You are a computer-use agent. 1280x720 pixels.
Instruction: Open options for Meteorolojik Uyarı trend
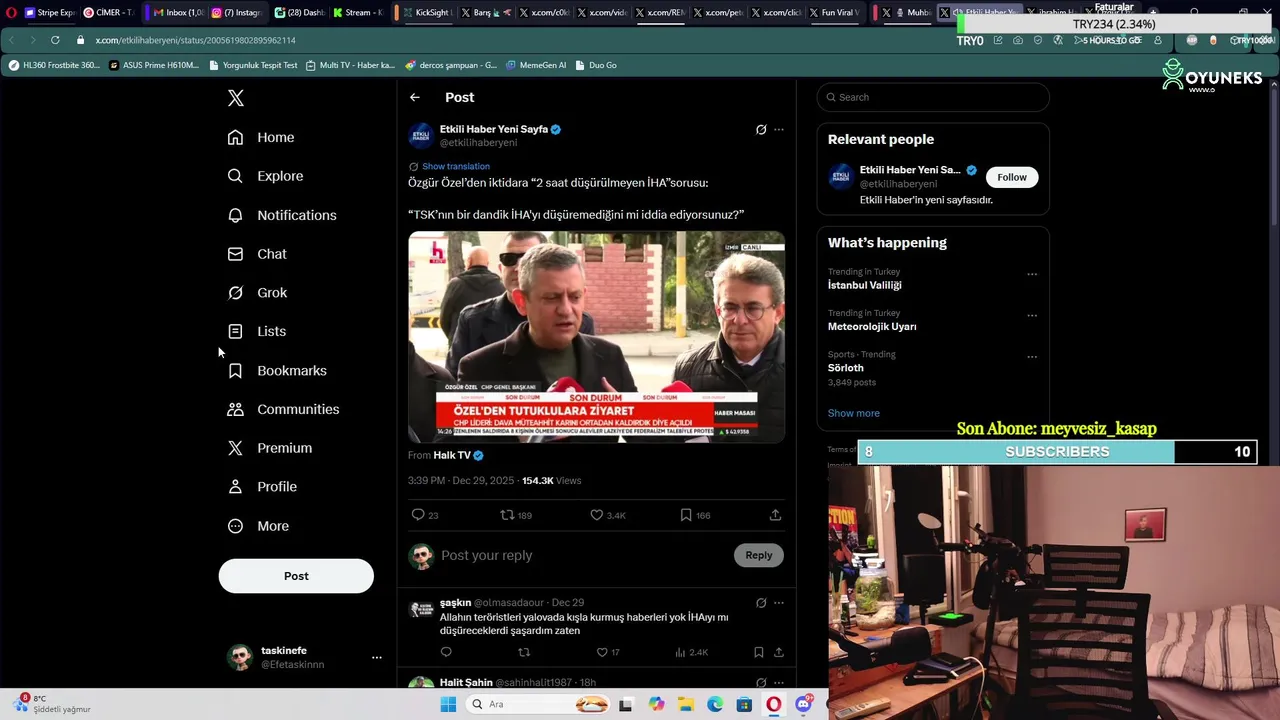(x=1032, y=315)
